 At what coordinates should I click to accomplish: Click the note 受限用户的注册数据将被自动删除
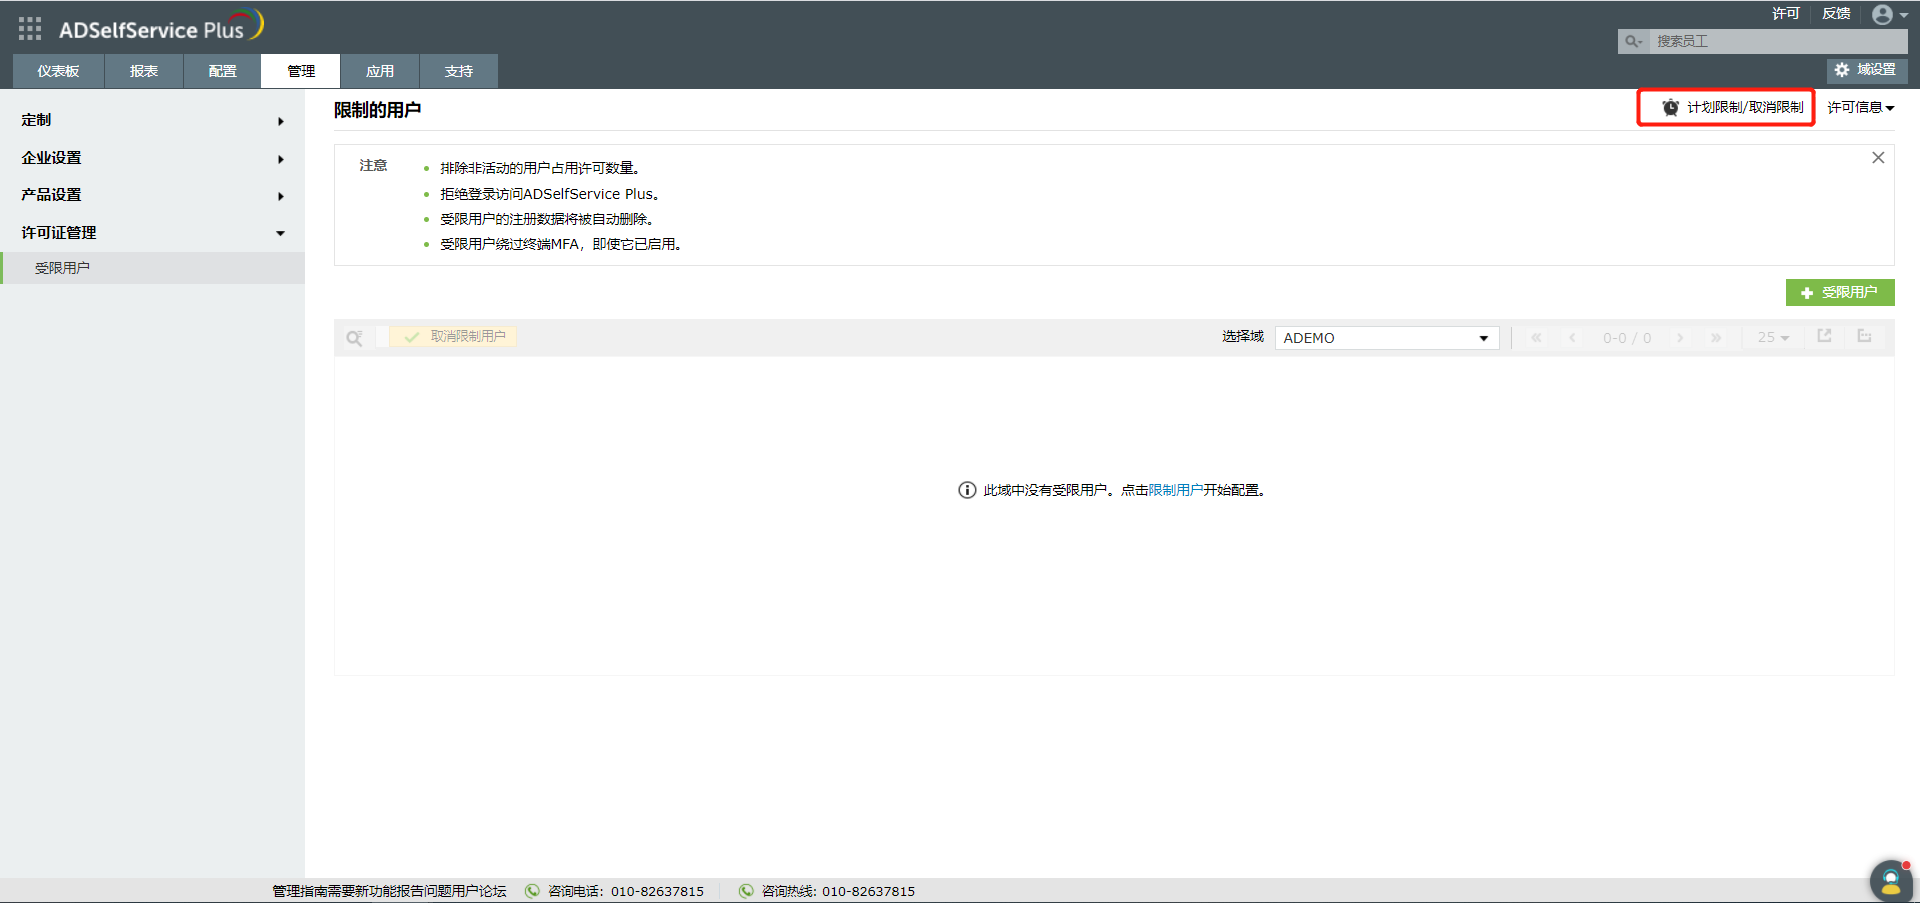point(547,219)
